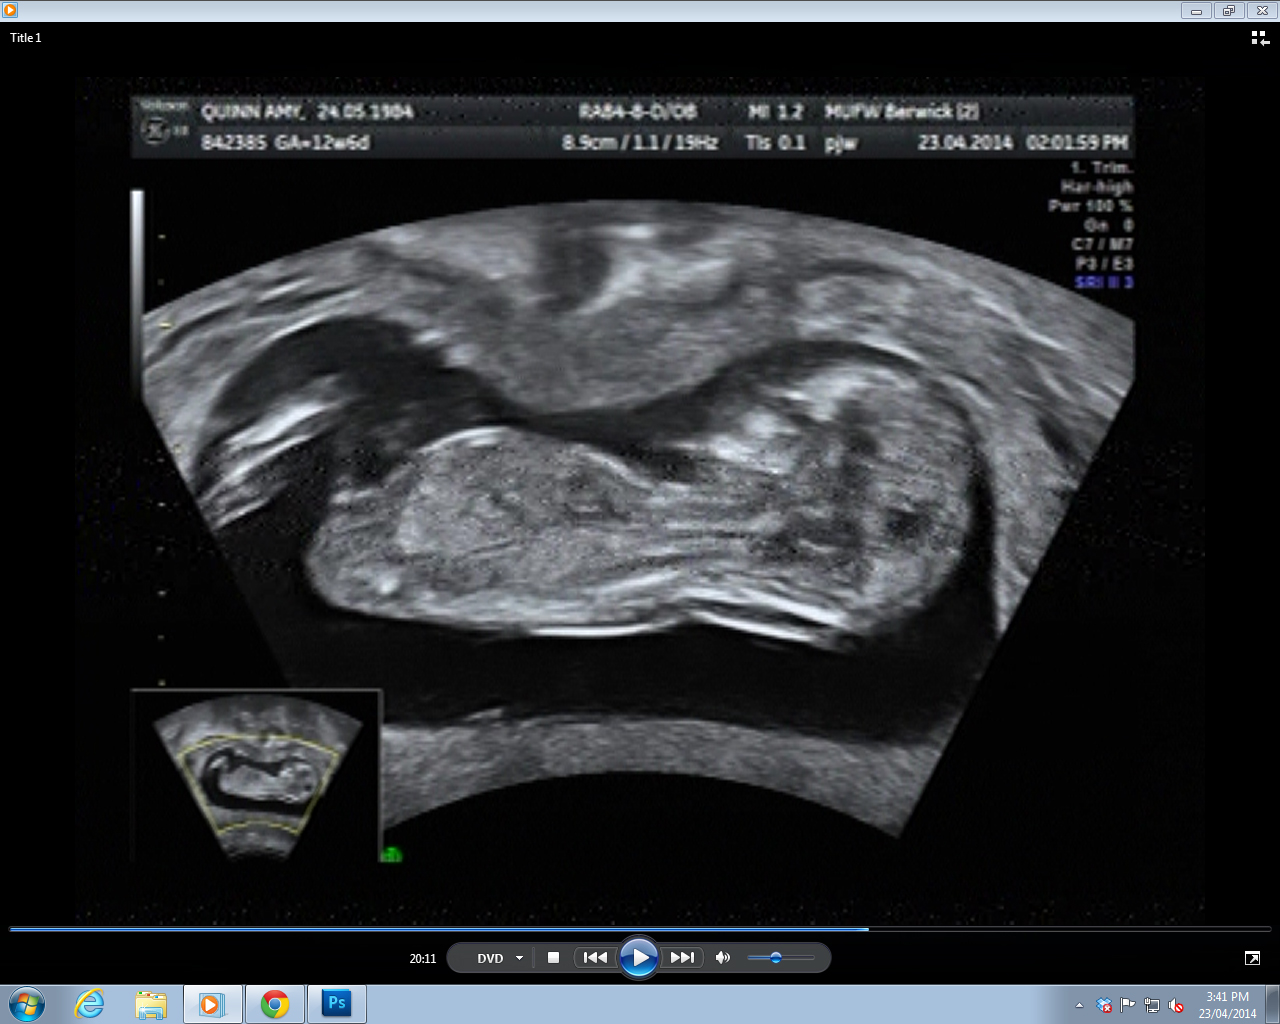Open Windows Explorer from taskbar
Image resolution: width=1280 pixels, height=1024 pixels.
151,1004
